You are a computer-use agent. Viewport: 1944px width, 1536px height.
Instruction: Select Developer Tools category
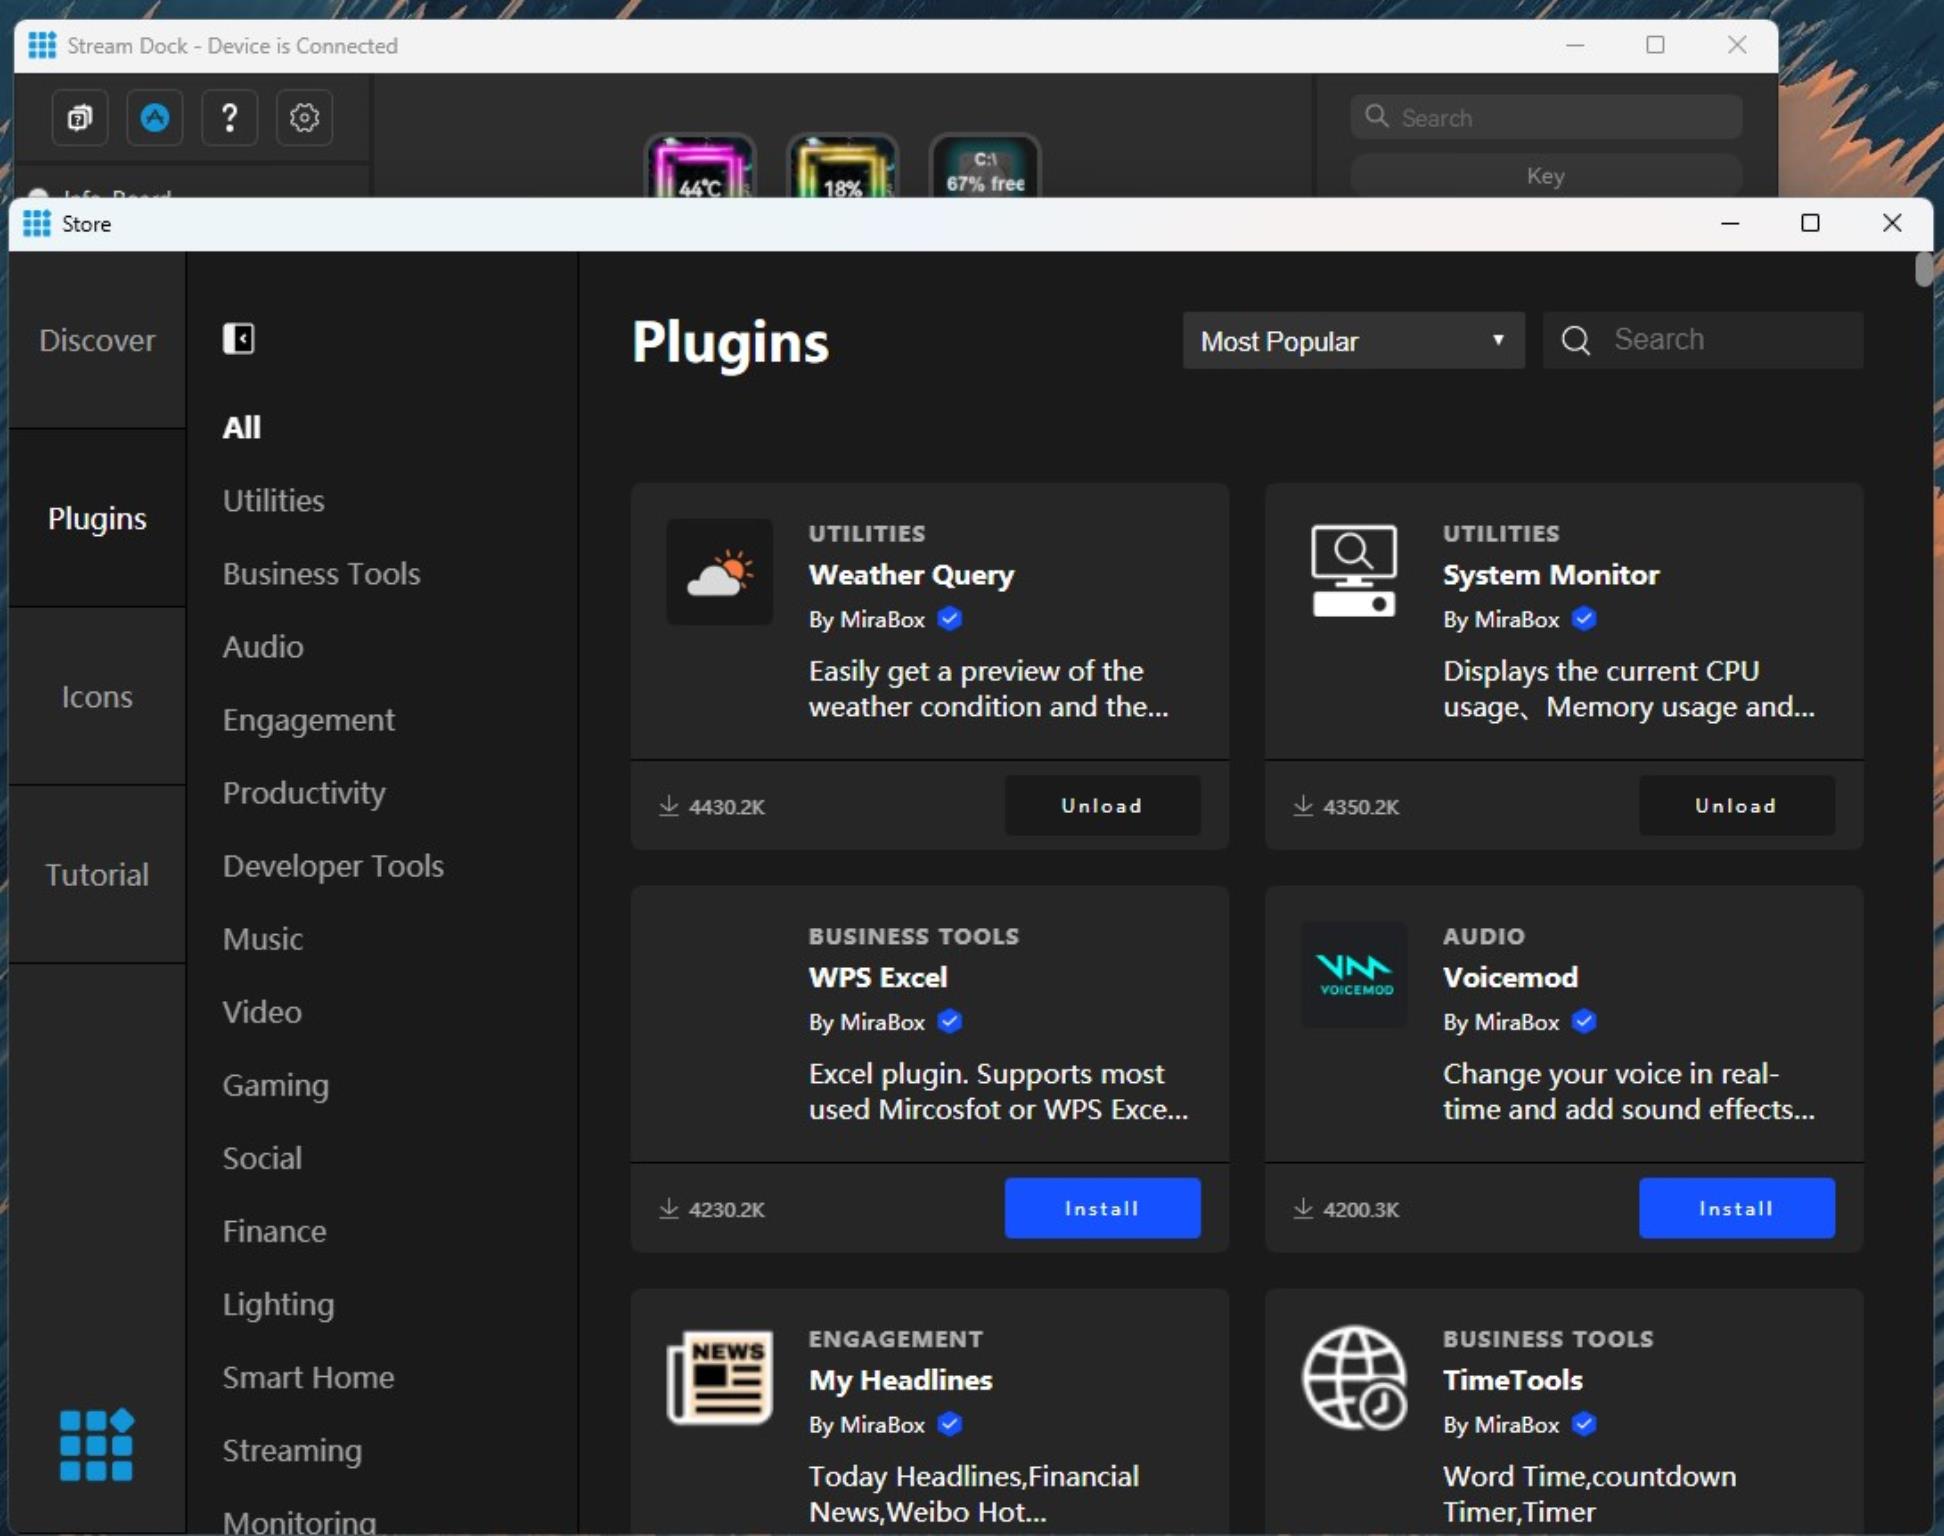pyautogui.click(x=333, y=866)
